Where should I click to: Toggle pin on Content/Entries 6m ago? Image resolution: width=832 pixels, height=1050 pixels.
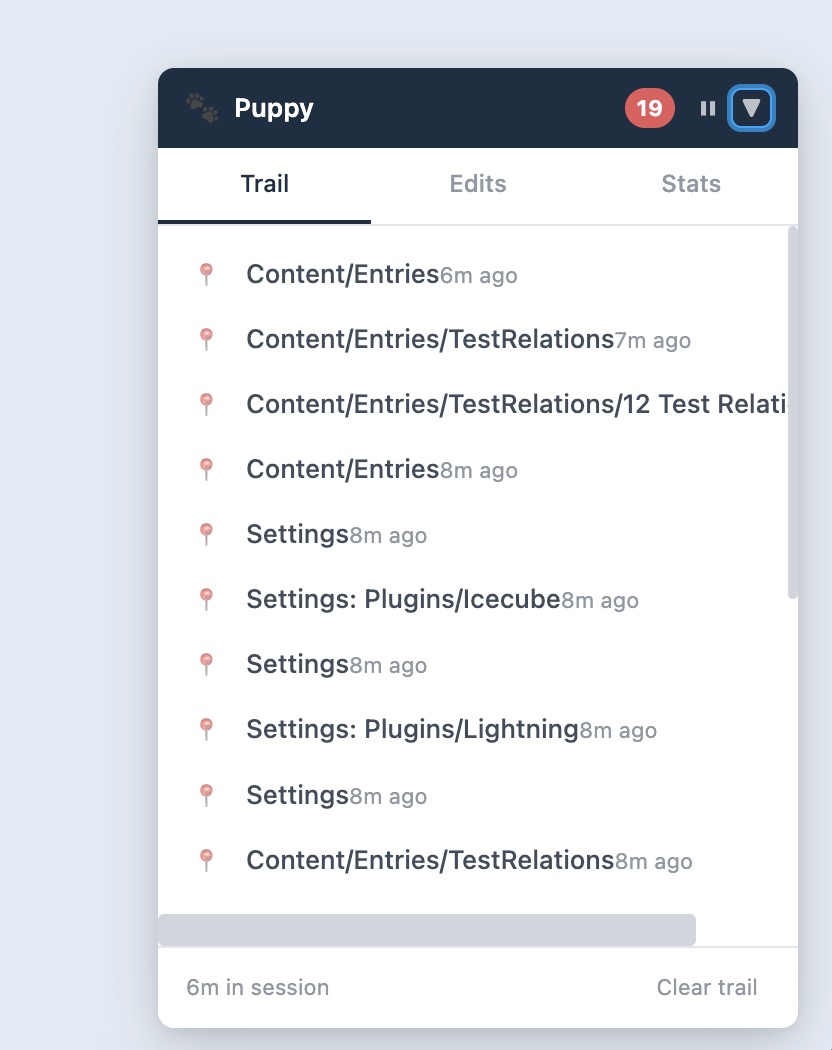(x=206, y=274)
